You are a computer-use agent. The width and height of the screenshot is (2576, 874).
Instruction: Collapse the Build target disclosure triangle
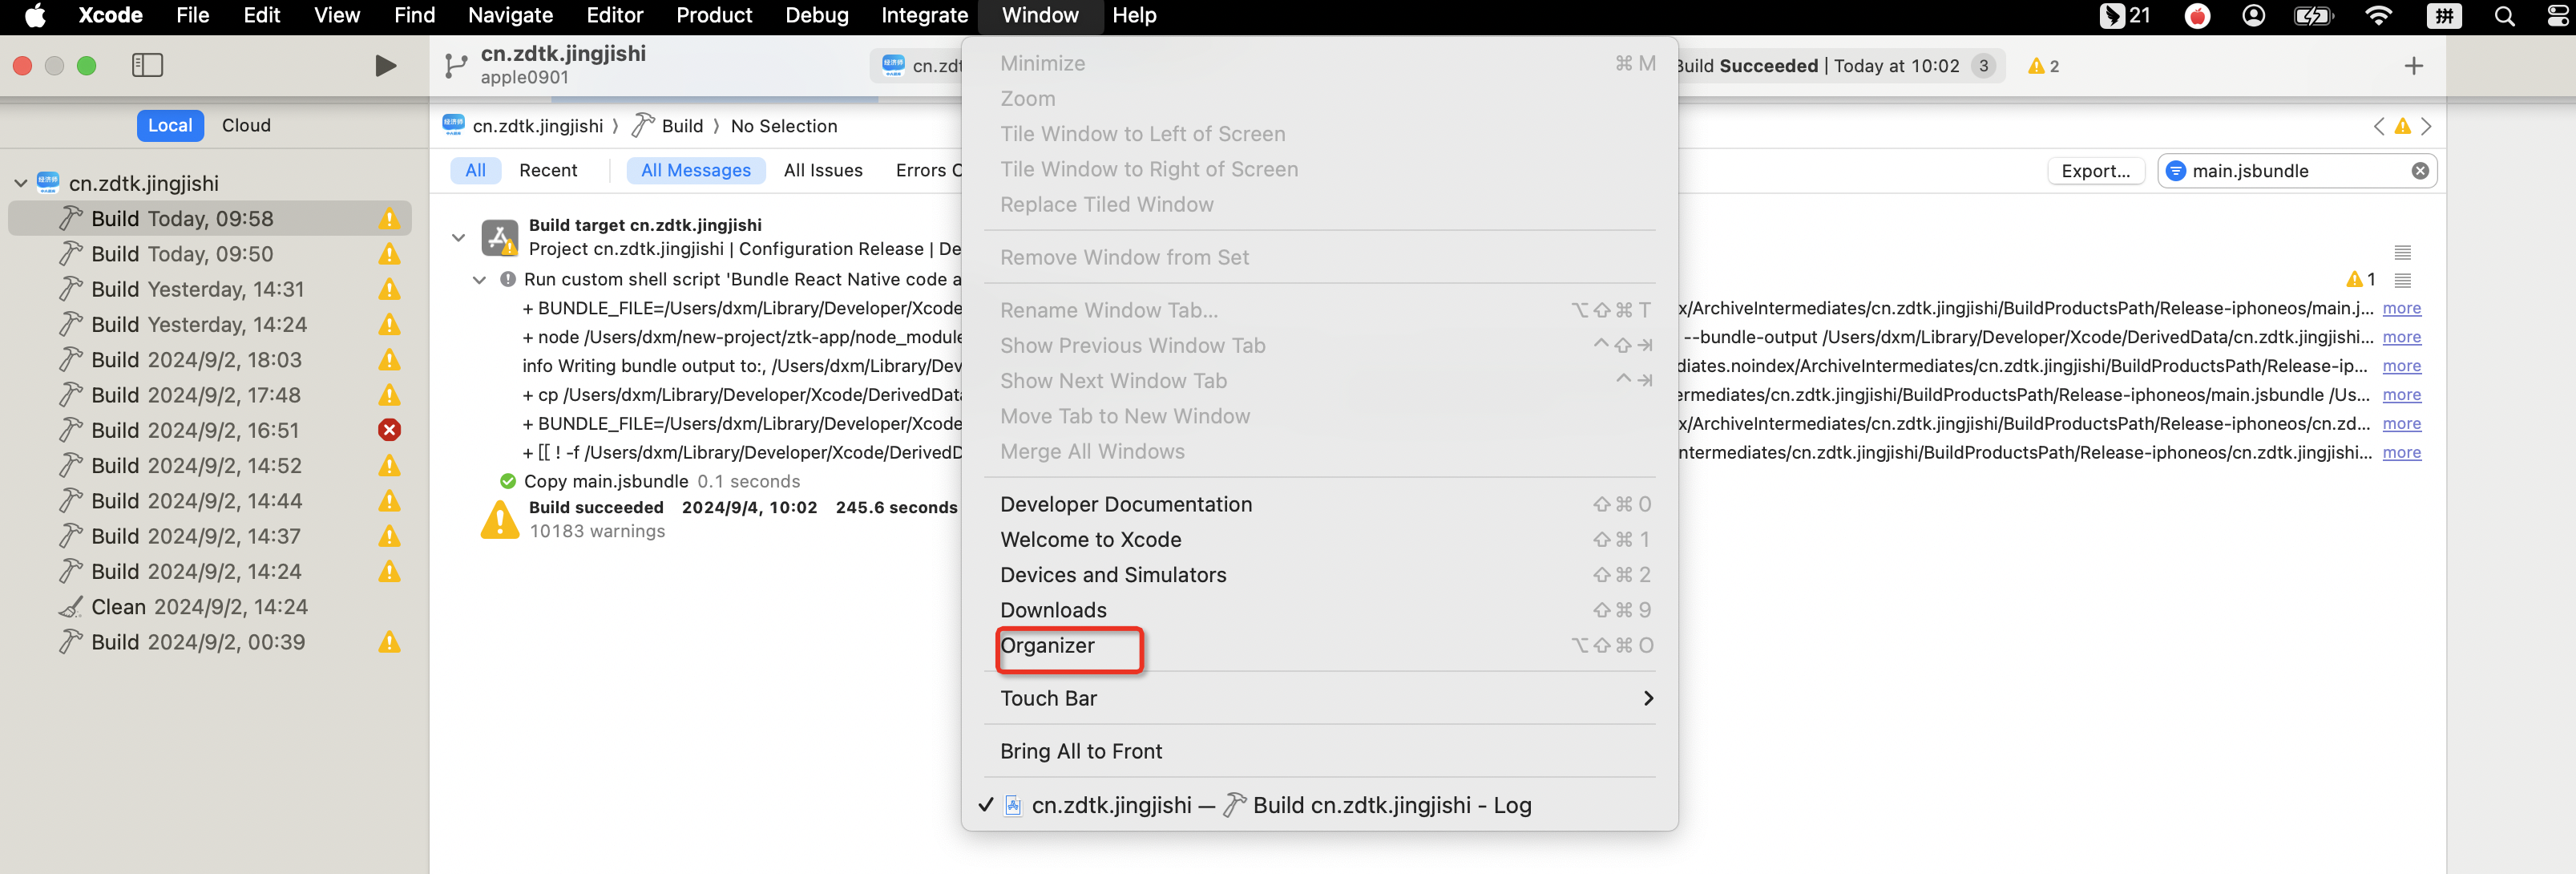point(458,237)
